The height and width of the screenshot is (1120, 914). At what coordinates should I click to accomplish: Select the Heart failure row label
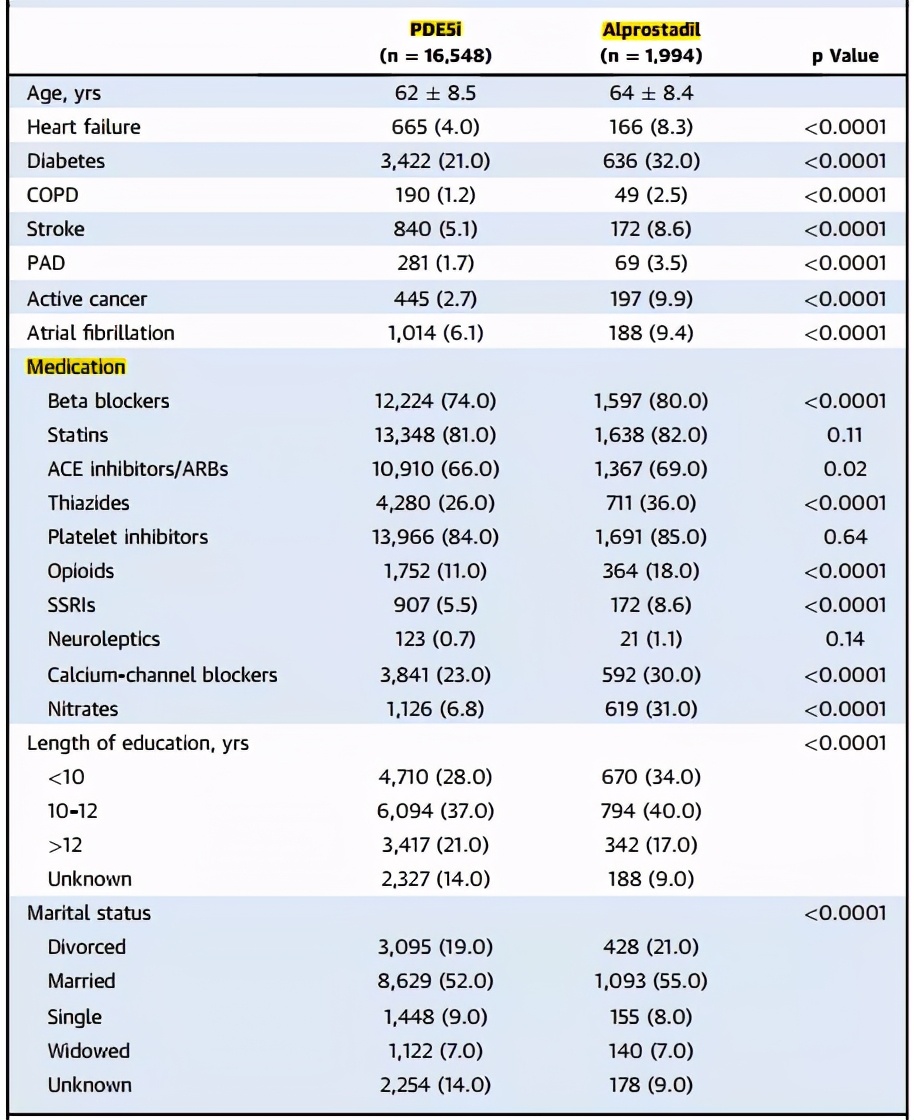point(83,127)
